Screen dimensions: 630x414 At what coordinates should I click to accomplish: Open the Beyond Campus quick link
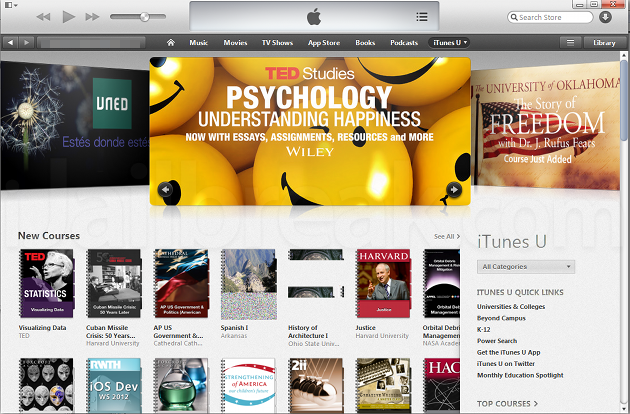pyautogui.click(x=501, y=318)
